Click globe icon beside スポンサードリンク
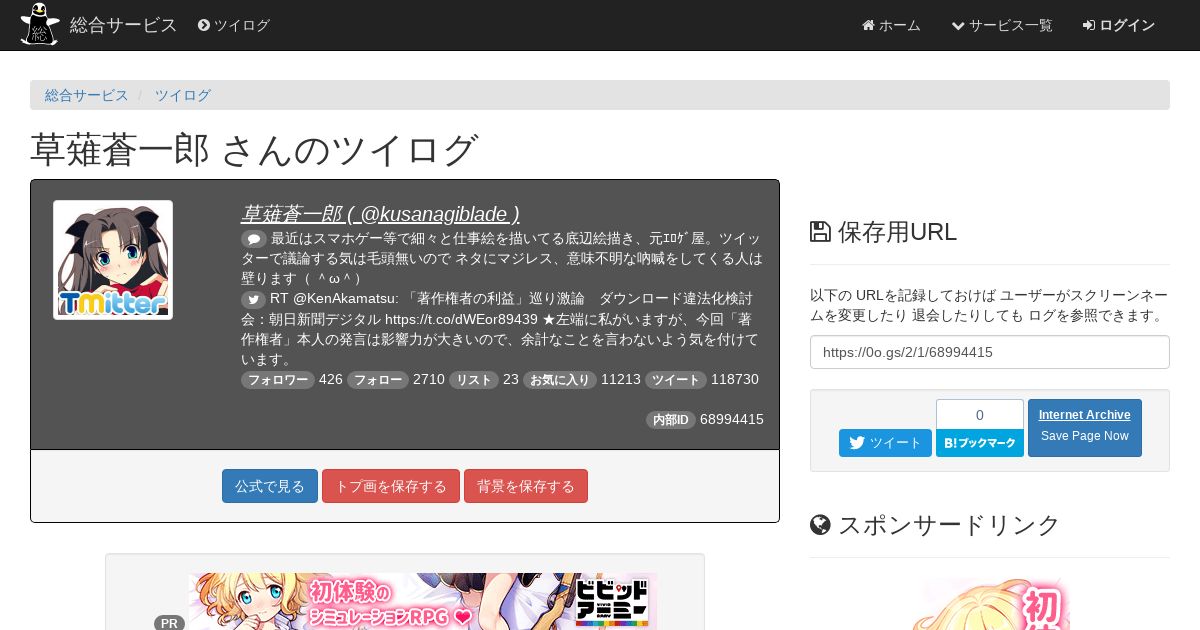1200x630 pixels. [x=820, y=524]
